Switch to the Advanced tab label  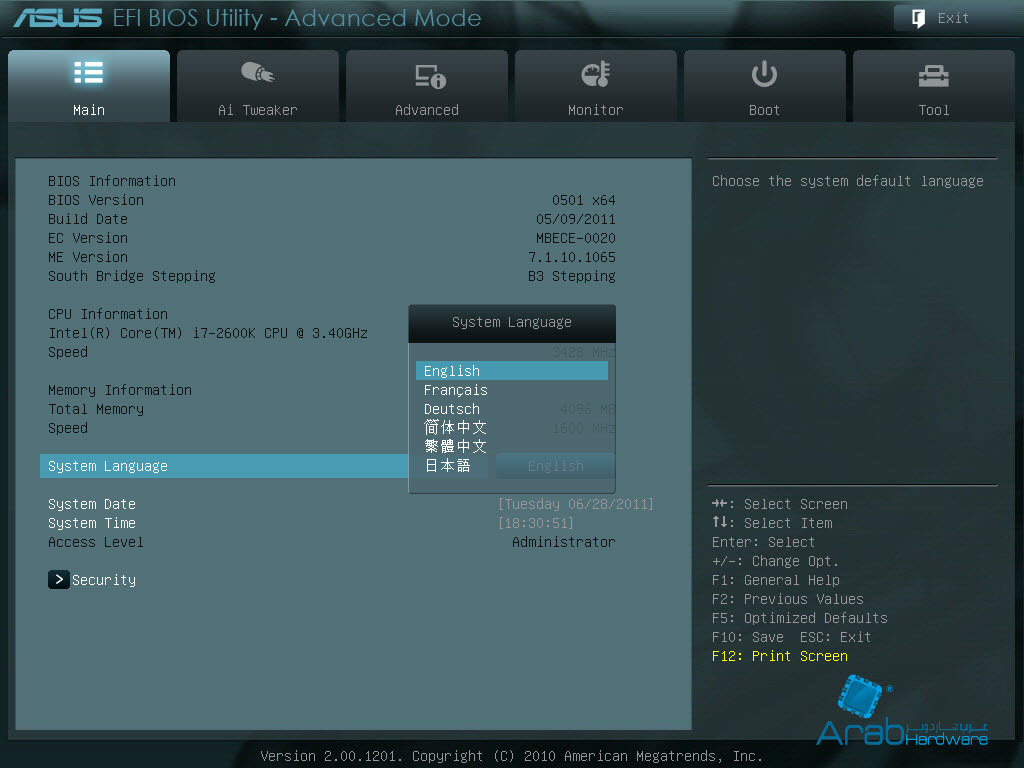[426, 110]
